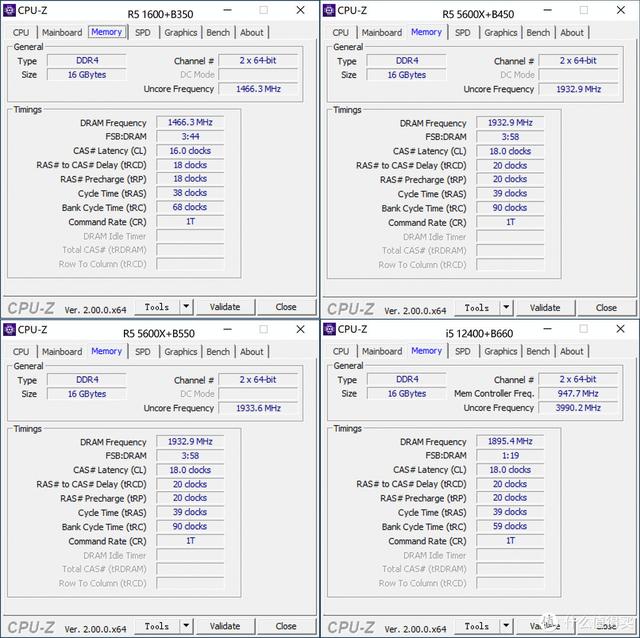This screenshot has width=640, height=638.
Task: Minimize the i5 12400+B660 window
Action: pos(548,329)
